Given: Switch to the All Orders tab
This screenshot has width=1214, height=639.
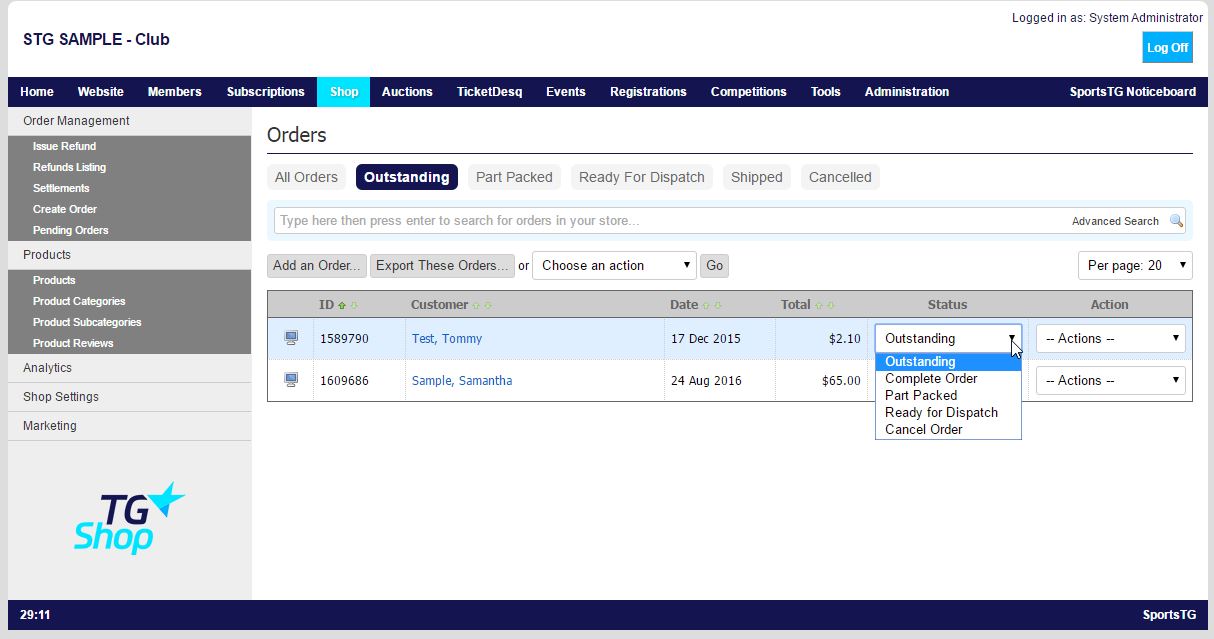Looking at the screenshot, I should (x=306, y=177).
